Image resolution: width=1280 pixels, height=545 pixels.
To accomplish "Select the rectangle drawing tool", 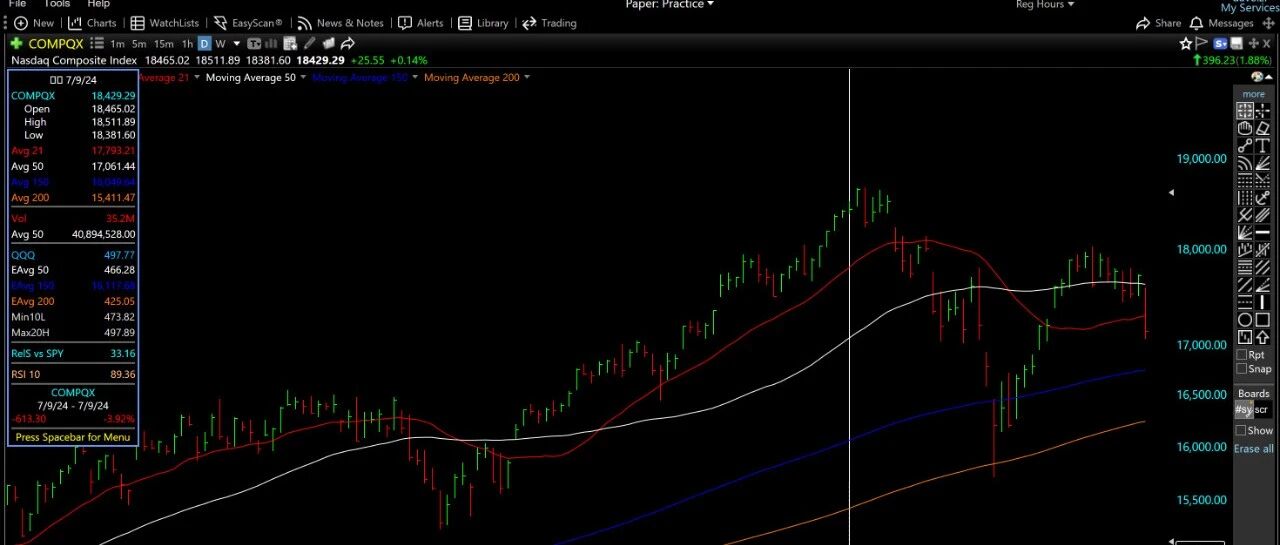I will tap(1263, 319).
